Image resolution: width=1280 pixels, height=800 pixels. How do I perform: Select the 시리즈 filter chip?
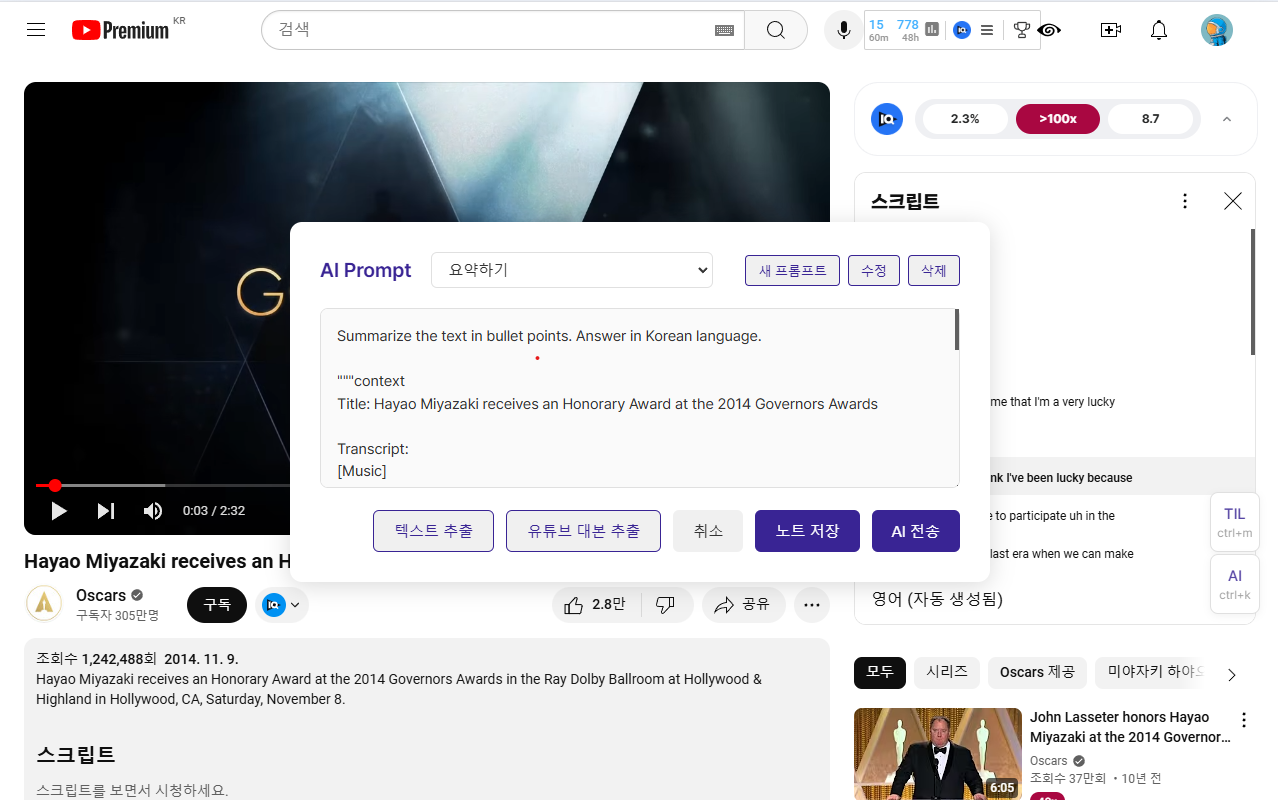click(947, 672)
